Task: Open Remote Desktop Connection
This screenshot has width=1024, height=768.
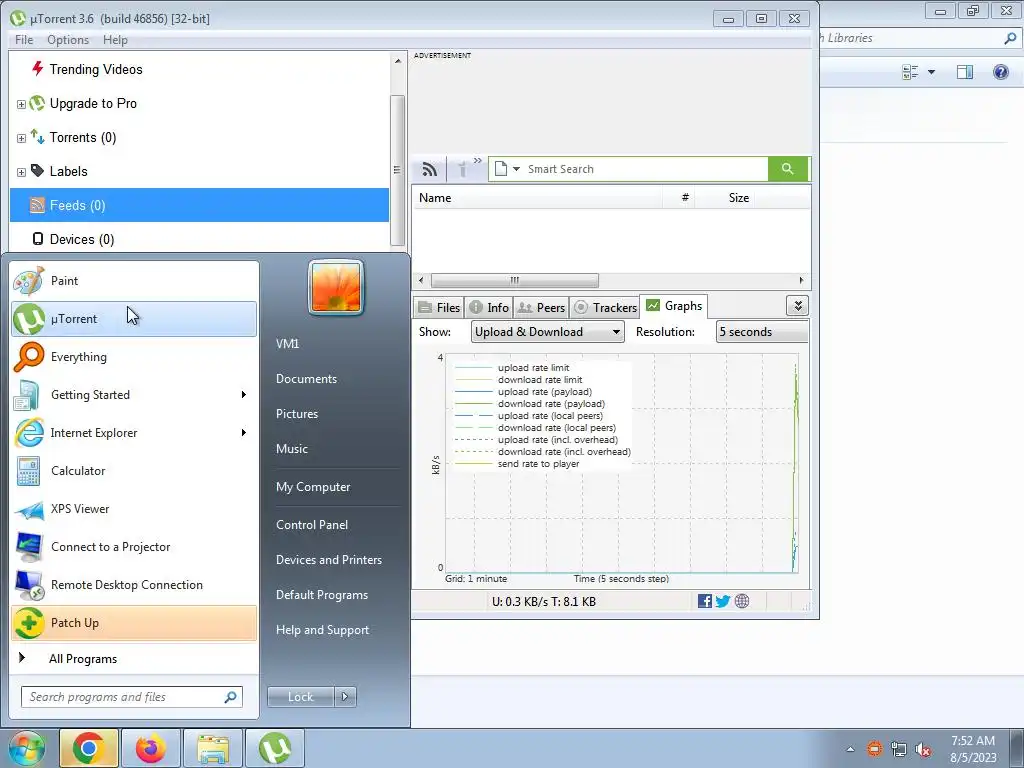Action: tap(134, 584)
